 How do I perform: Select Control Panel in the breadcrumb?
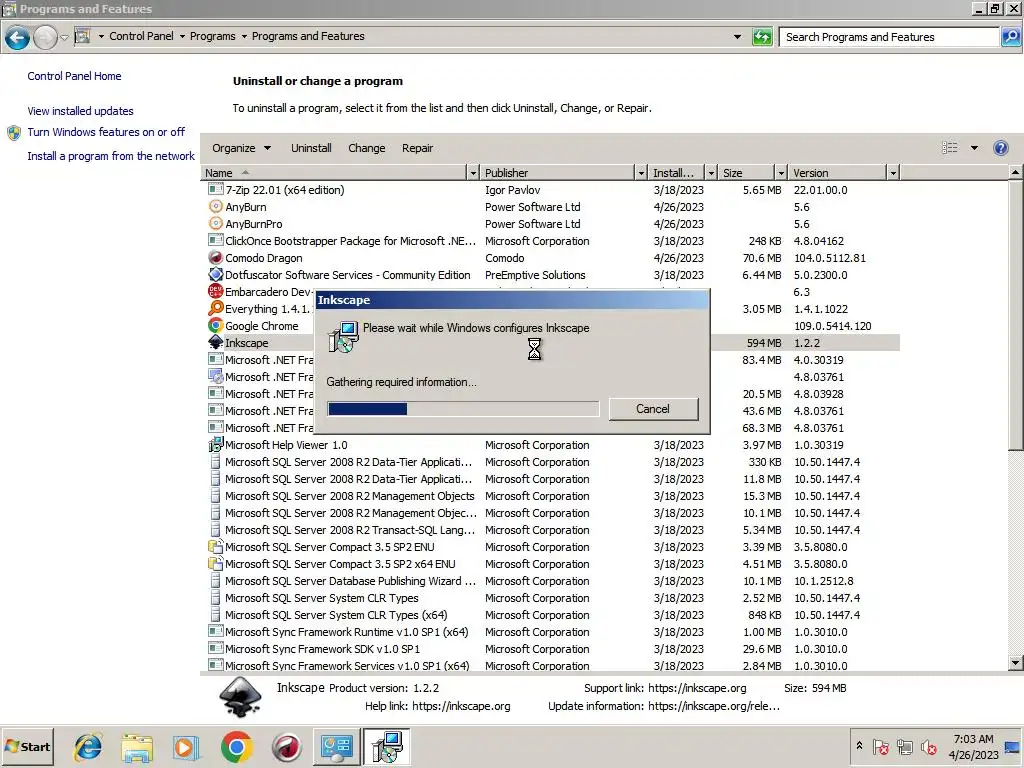[x=141, y=36]
